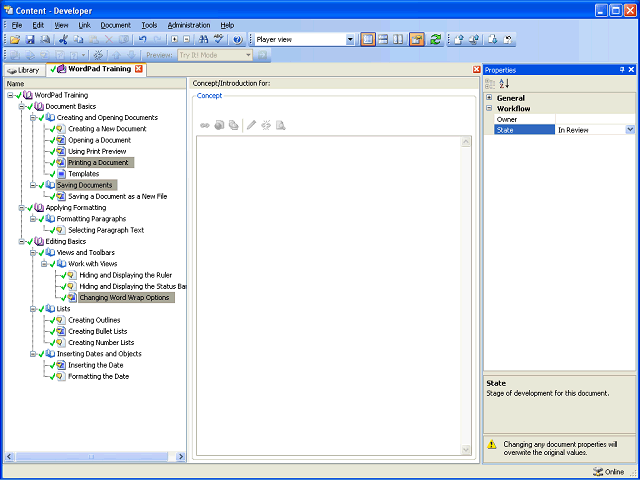Viewport: 640px width, 480px height.
Task: Click the tree's horizontal scrollbar left arrow
Action: click(x=9, y=457)
